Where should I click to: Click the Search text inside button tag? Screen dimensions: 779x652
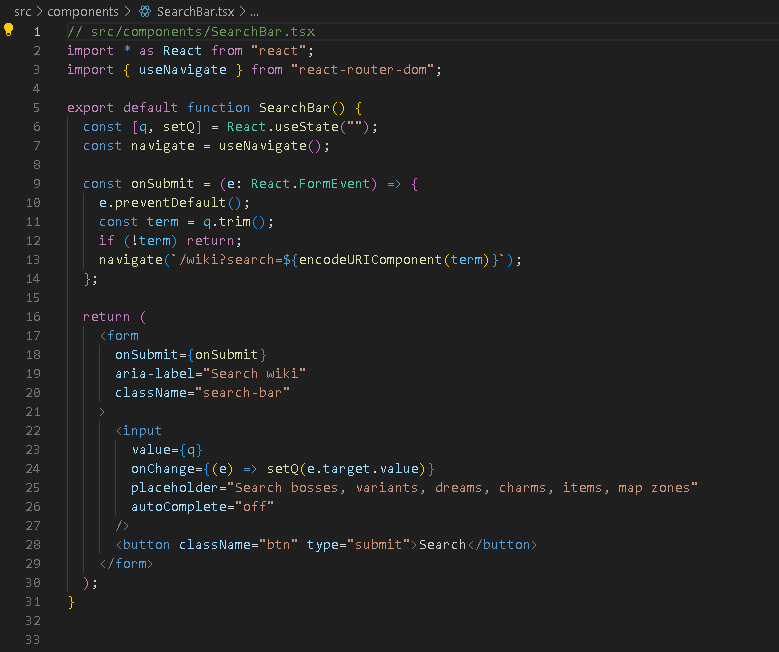(x=442, y=545)
